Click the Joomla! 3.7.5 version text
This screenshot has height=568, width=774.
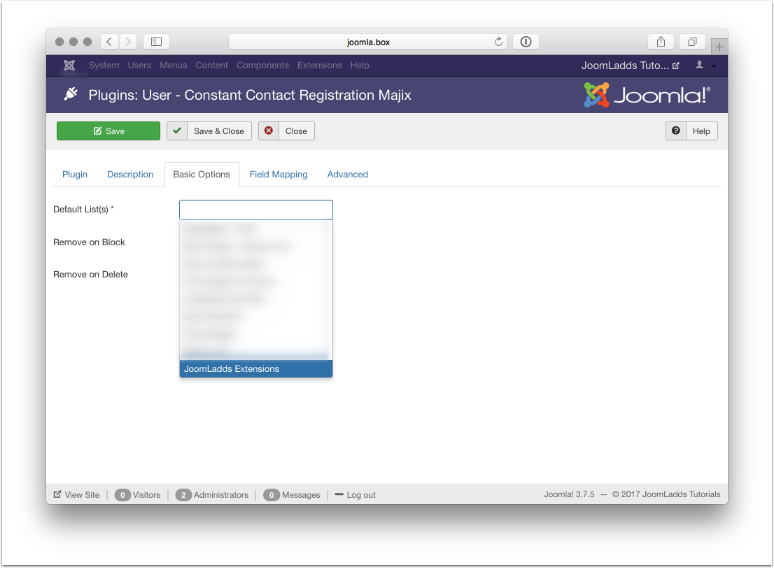[x=569, y=494]
